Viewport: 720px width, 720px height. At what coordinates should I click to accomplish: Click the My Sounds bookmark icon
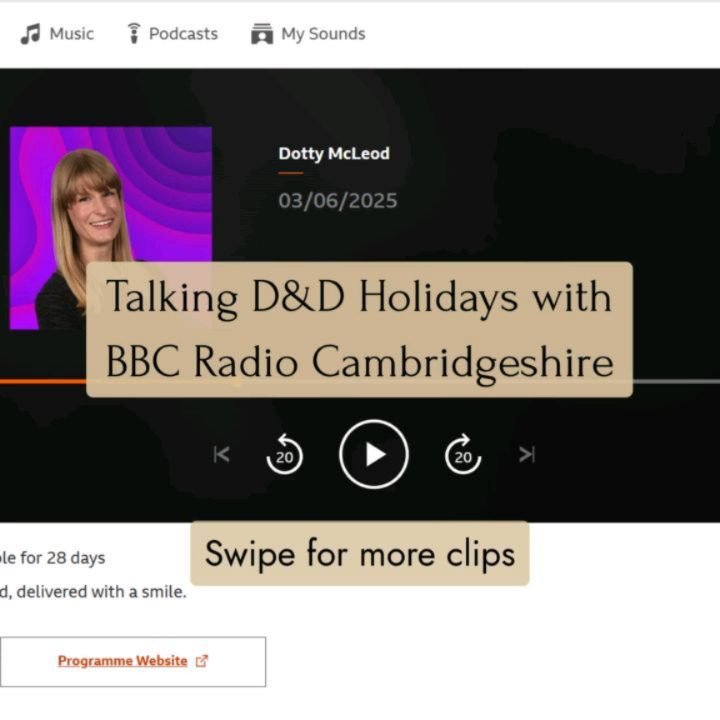pos(262,34)
